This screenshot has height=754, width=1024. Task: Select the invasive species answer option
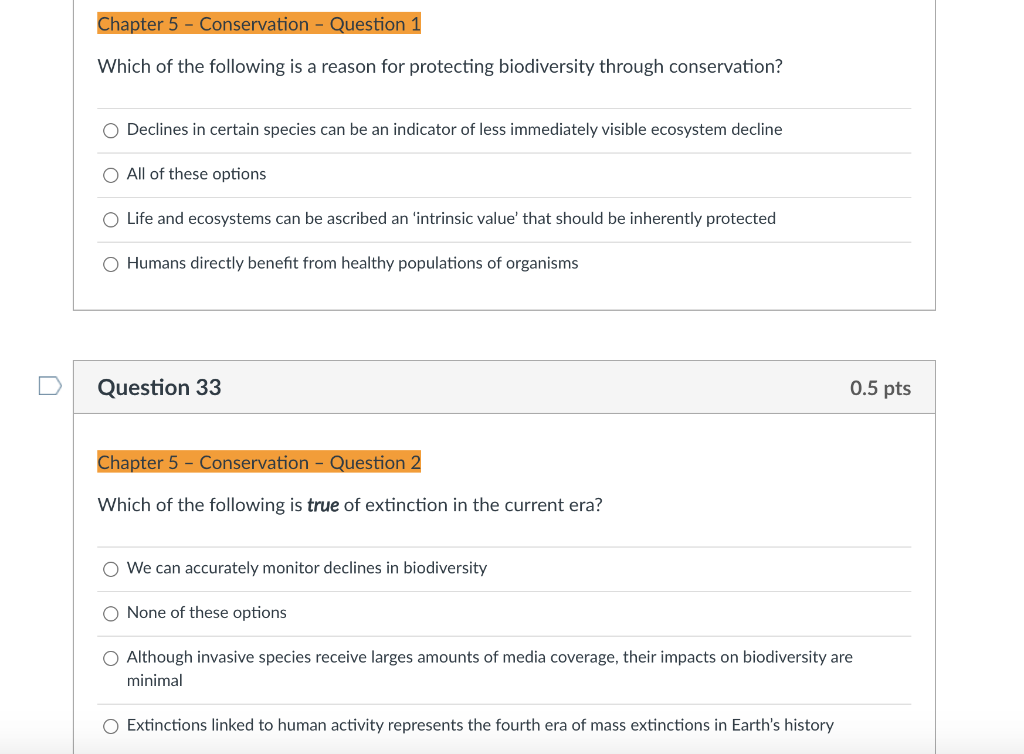[x=110, y=657]
